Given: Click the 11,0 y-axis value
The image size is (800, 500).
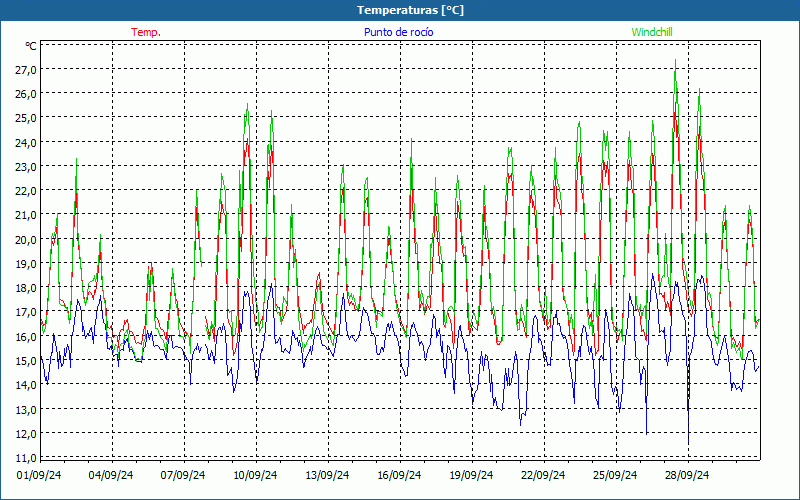Looking at the screenshot, I should point(26,459).
